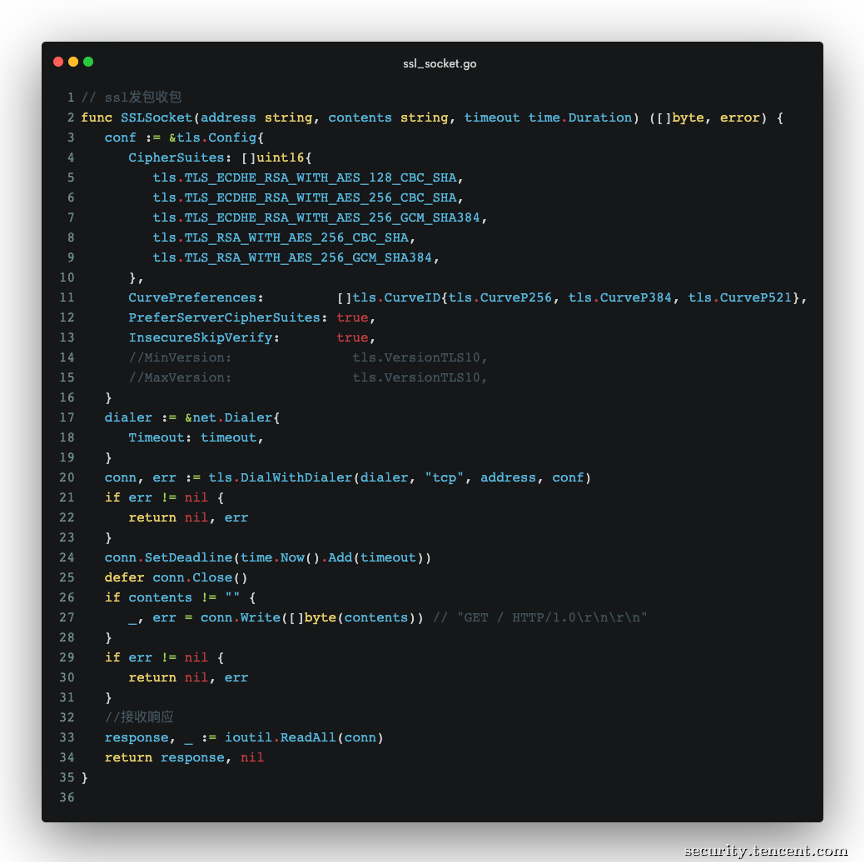Viewport: 864px width, 862px height.
Task: Click the '//接收响应' comment on line 32
Action: [139, 717]
